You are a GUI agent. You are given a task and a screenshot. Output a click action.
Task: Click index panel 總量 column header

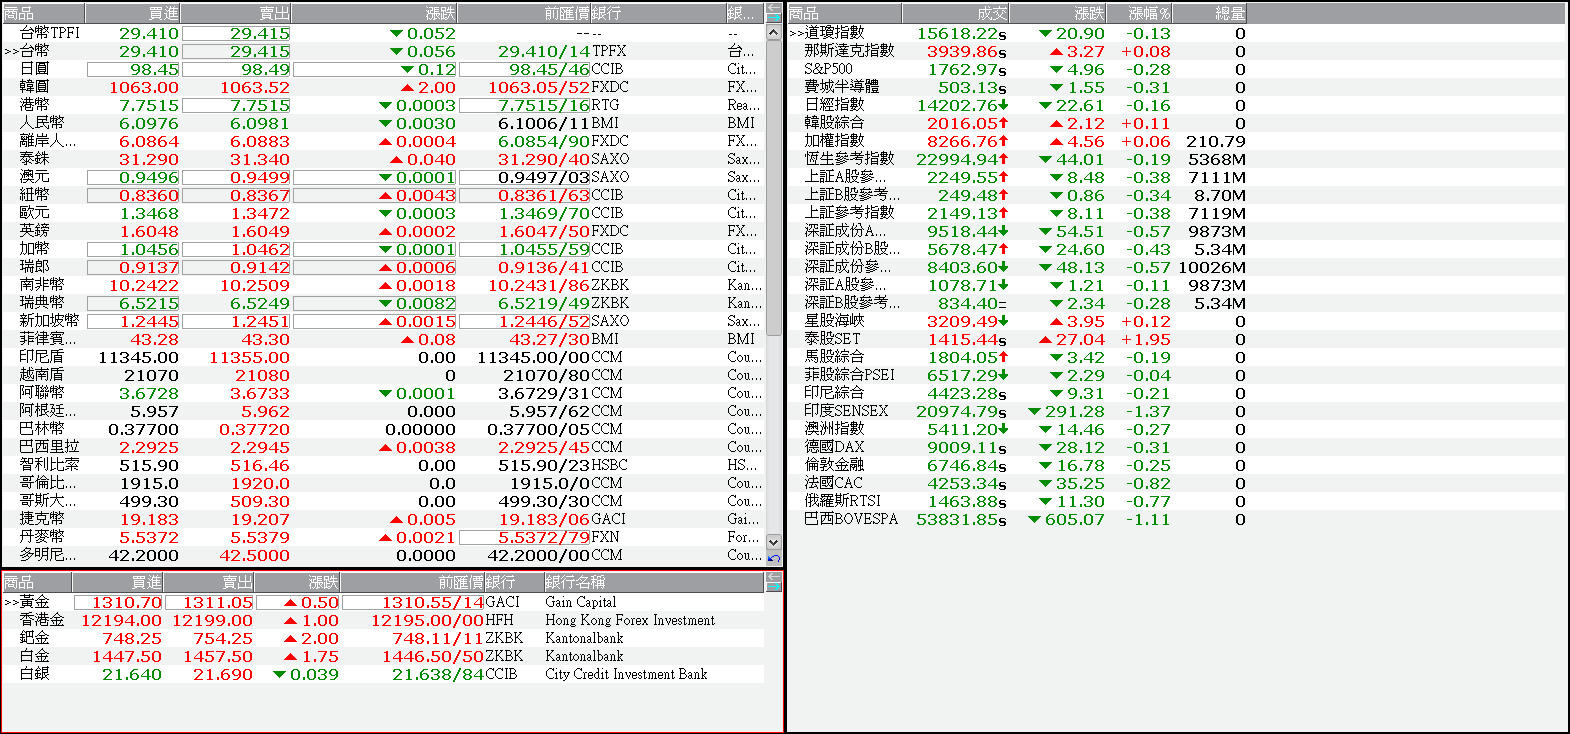[x=1209, y=13]
